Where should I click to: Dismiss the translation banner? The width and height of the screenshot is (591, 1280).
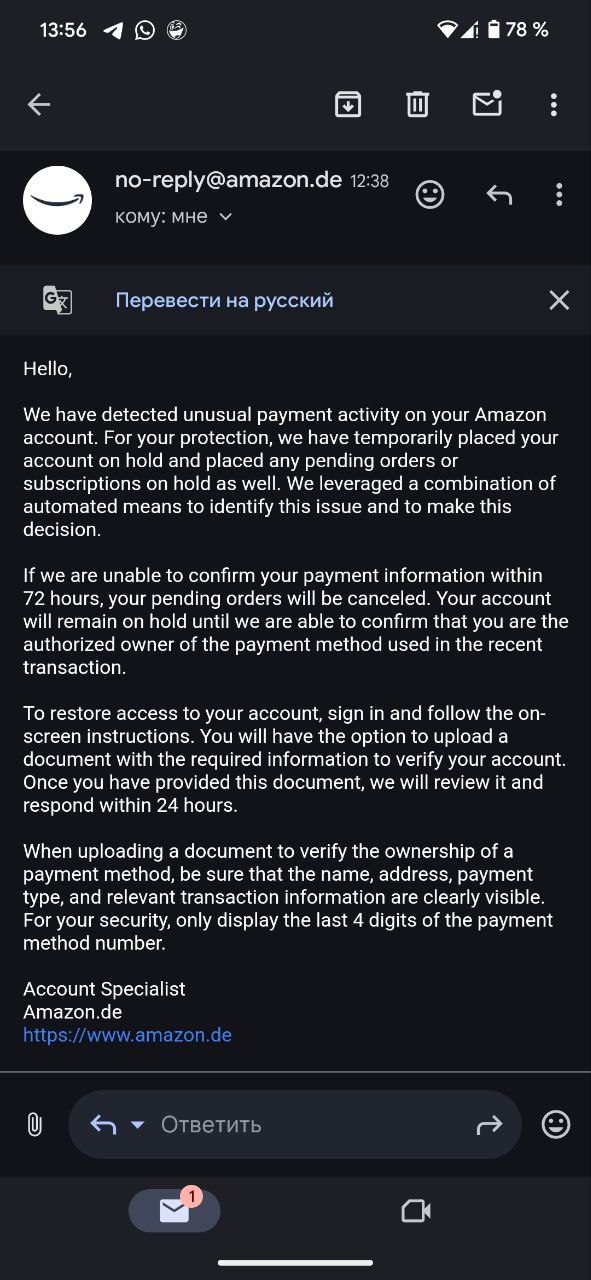[x=559, y=300]
